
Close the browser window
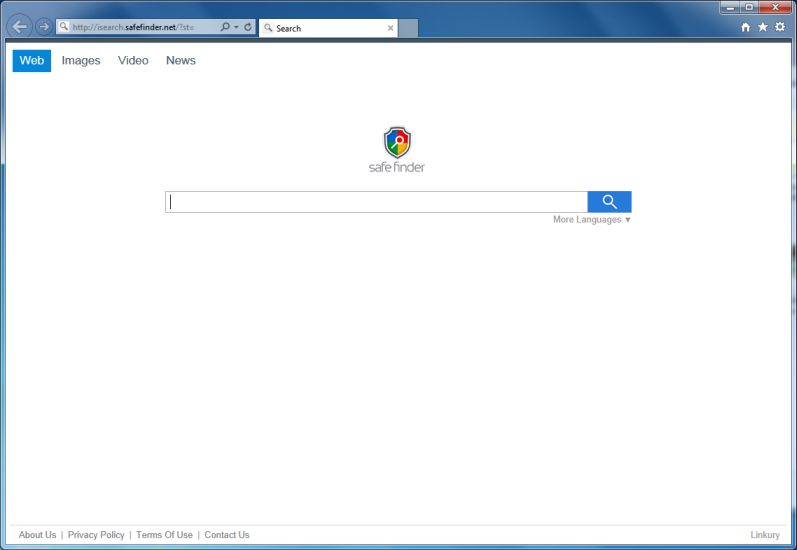coord(776,7)
